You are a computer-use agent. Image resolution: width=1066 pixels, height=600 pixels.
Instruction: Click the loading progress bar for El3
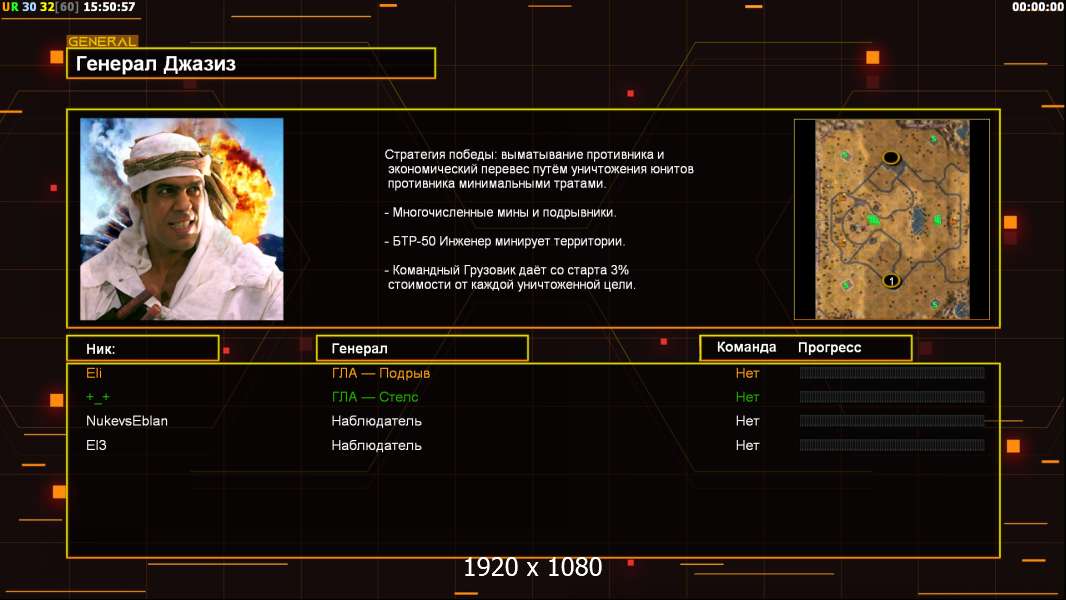pyautogui.click(x=892, y=445)
